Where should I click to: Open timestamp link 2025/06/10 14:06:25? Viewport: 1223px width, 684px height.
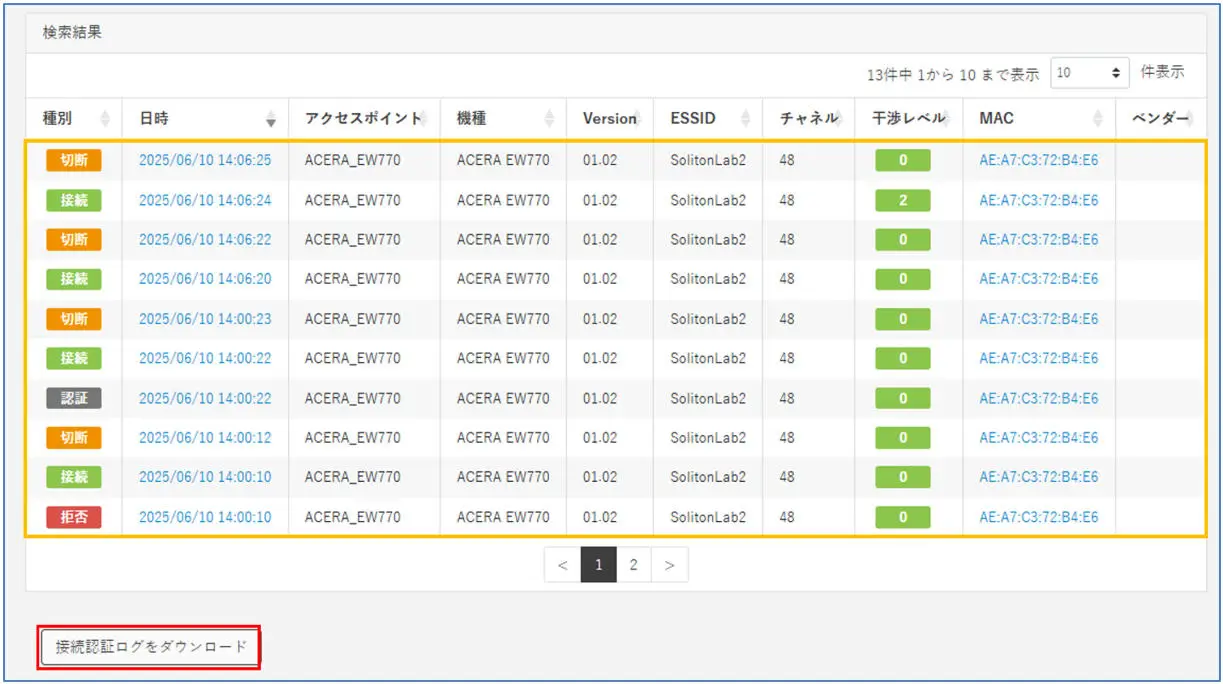pos(205,160)
